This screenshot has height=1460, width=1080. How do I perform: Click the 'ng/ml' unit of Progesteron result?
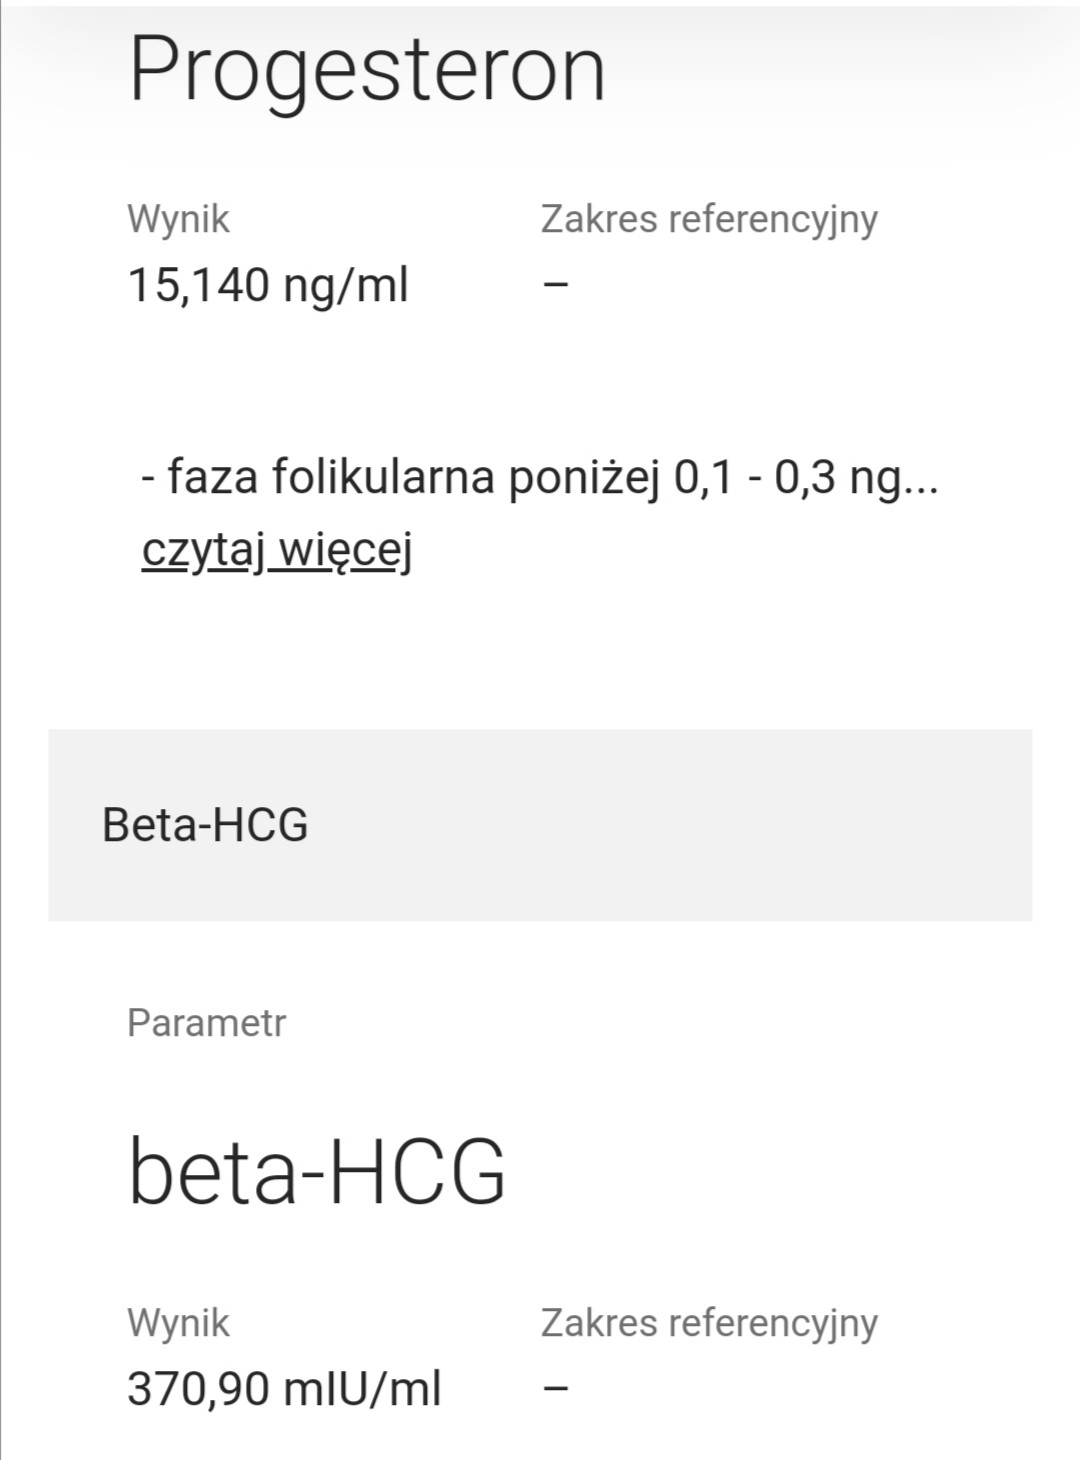coord(346,285)
